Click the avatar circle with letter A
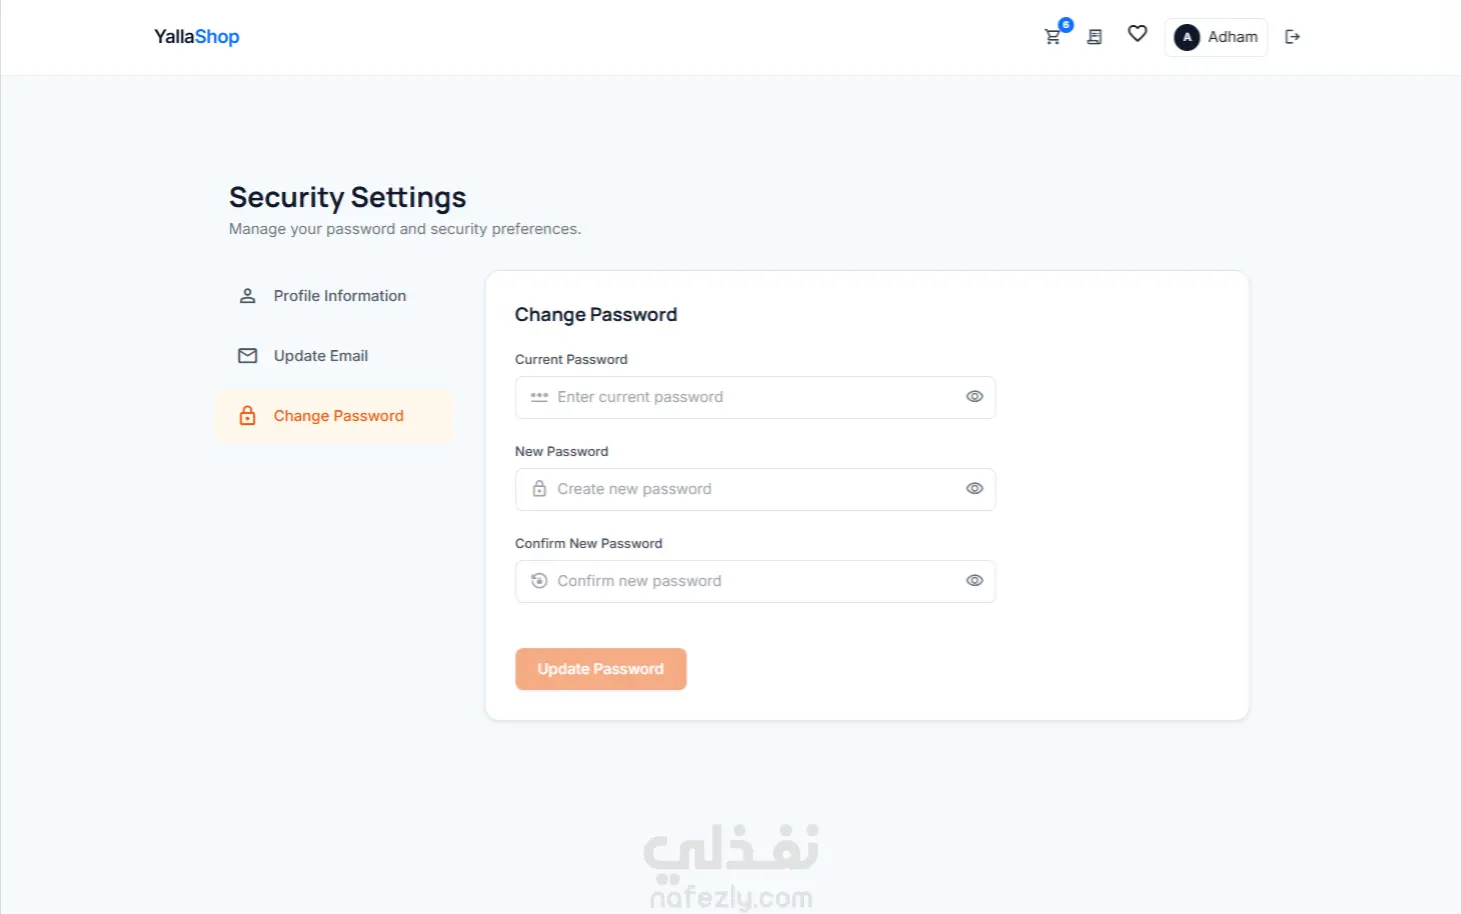1461x914 pixels. [1187, 37]
